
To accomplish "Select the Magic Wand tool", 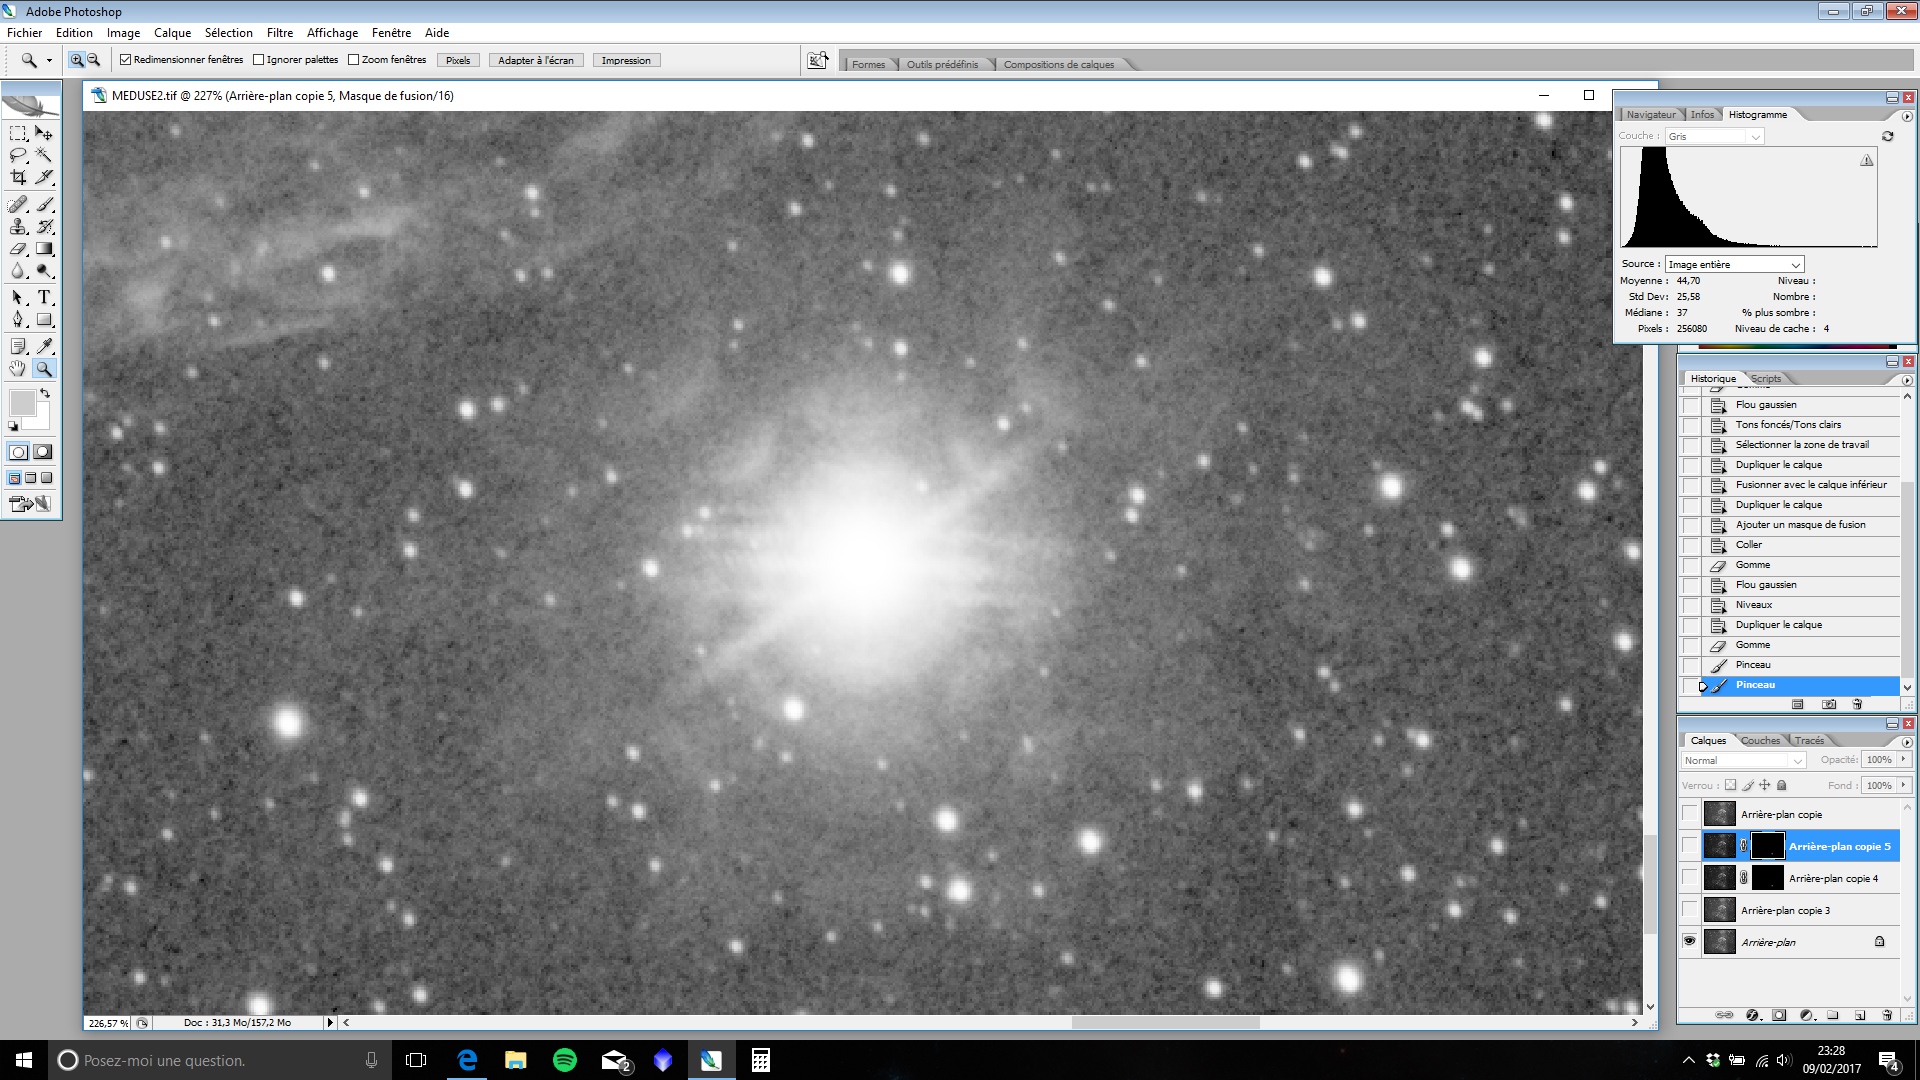I will click(x=44, y=155).
